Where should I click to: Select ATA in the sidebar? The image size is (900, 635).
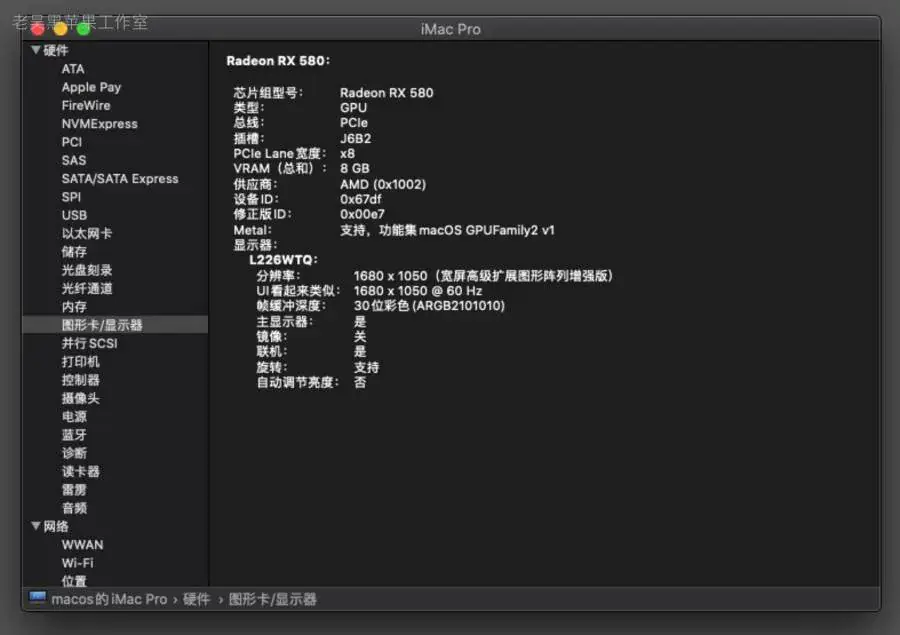click(73, 69)
